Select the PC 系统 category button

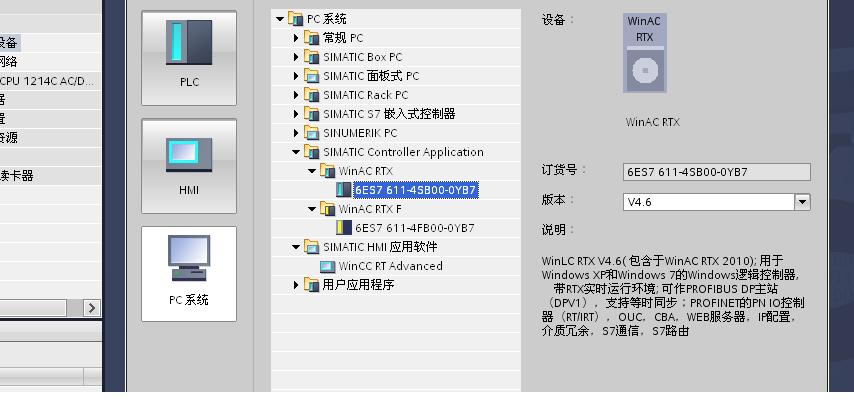pos(189,274)
